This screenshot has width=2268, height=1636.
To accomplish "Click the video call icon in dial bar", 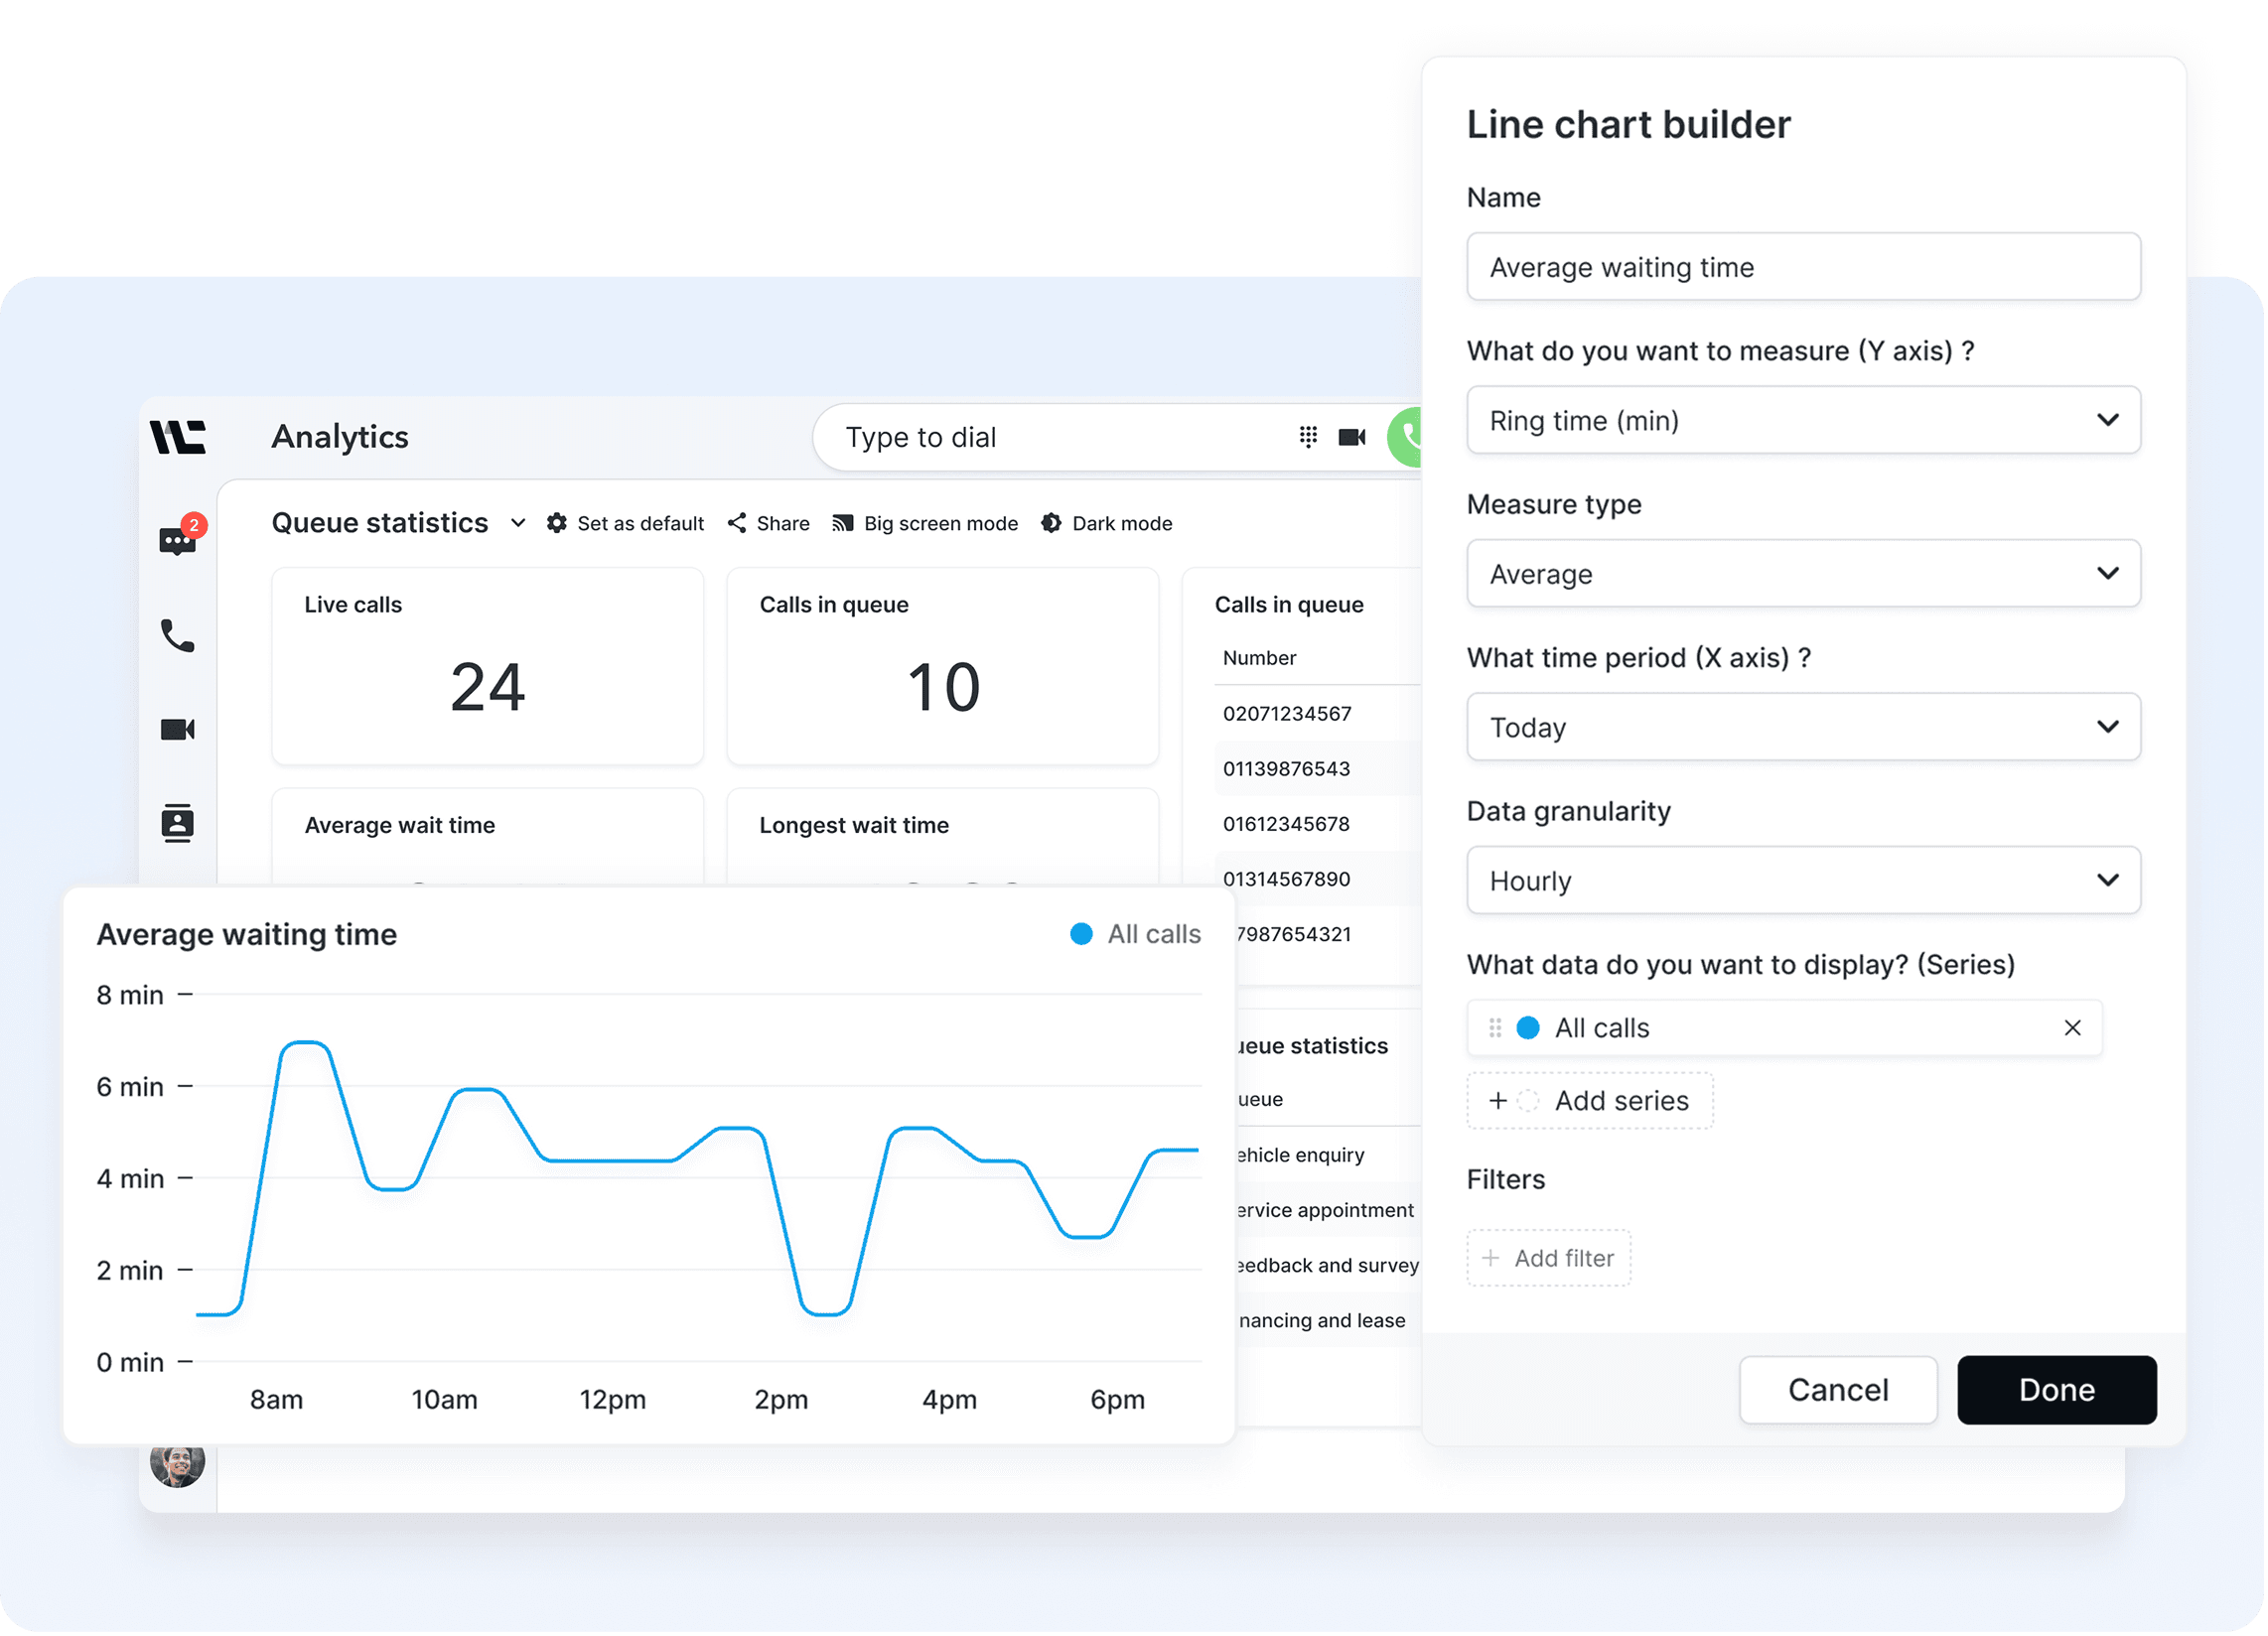I will point(1352,437).
